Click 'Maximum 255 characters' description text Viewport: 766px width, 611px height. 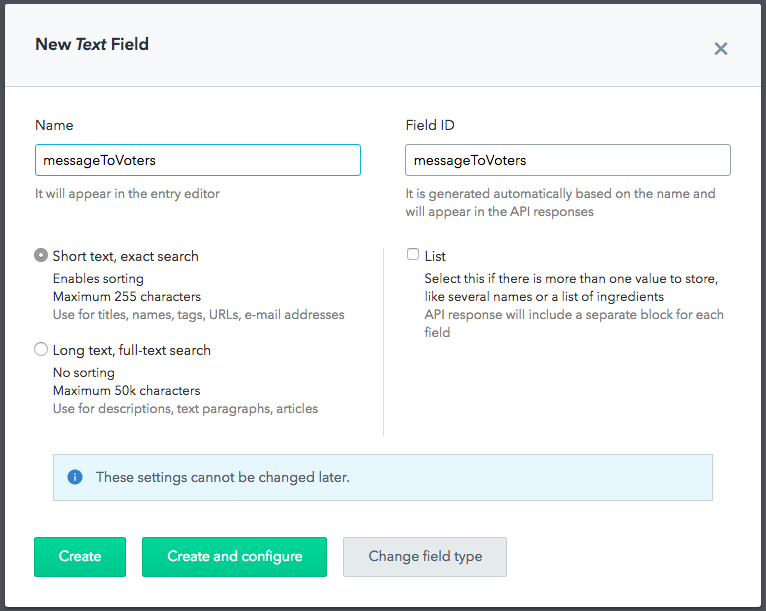pos(127,296)
